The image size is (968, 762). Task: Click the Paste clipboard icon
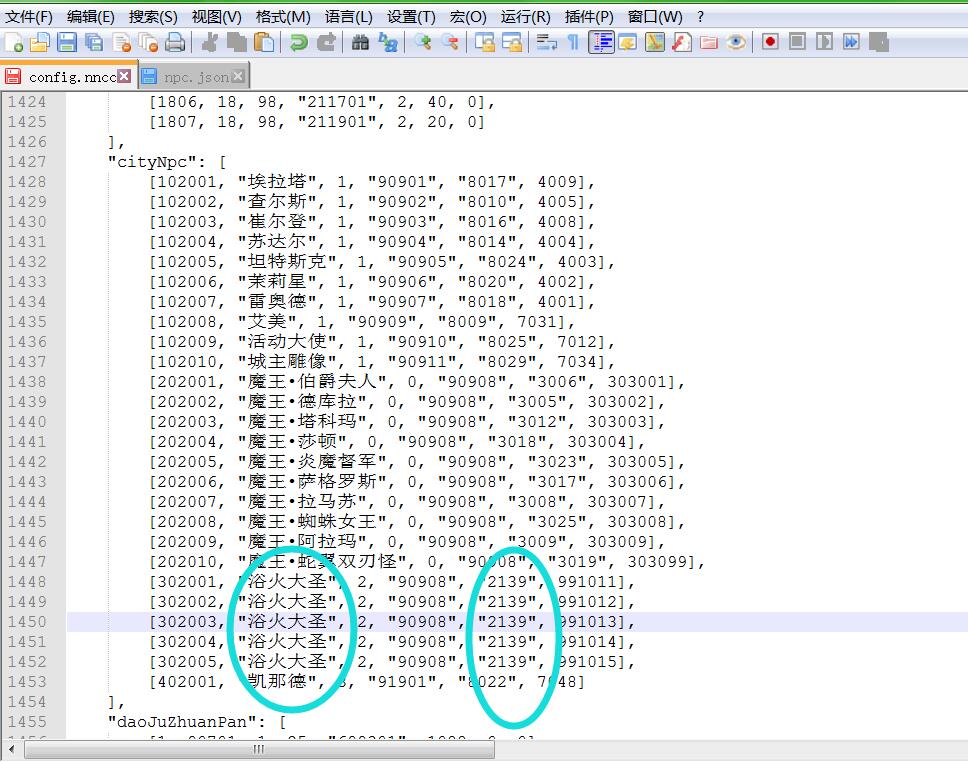(x=264, y=42)
